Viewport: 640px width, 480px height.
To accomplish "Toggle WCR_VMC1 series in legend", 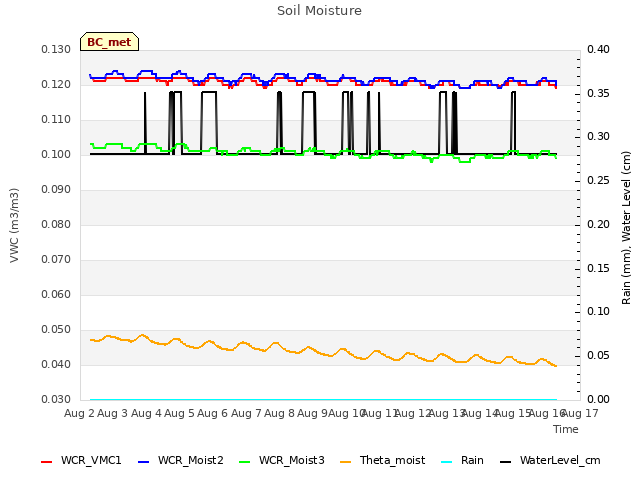I will (x=82, y=460).
